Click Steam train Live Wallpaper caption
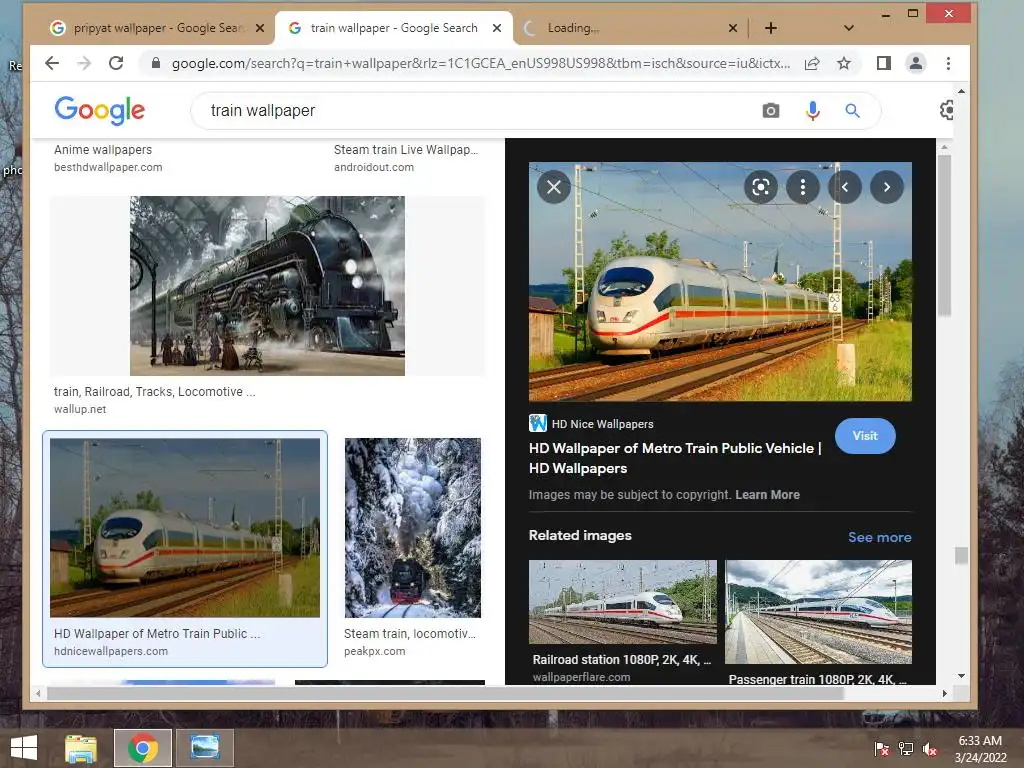This screenshot has width=1024, height=768. coord(406,150)
